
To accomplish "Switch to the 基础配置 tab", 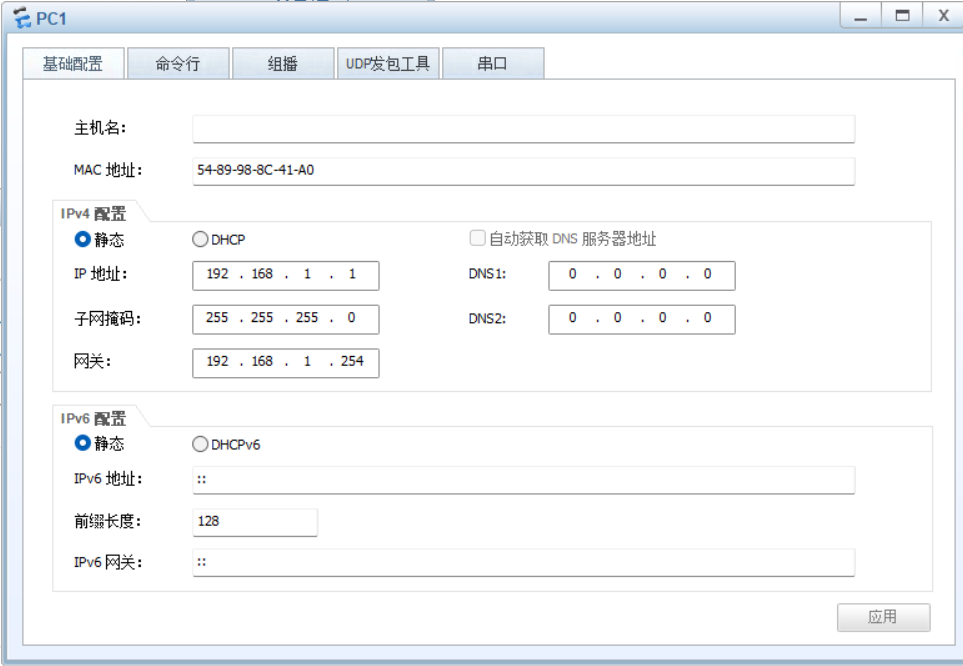I will point(74,63).
